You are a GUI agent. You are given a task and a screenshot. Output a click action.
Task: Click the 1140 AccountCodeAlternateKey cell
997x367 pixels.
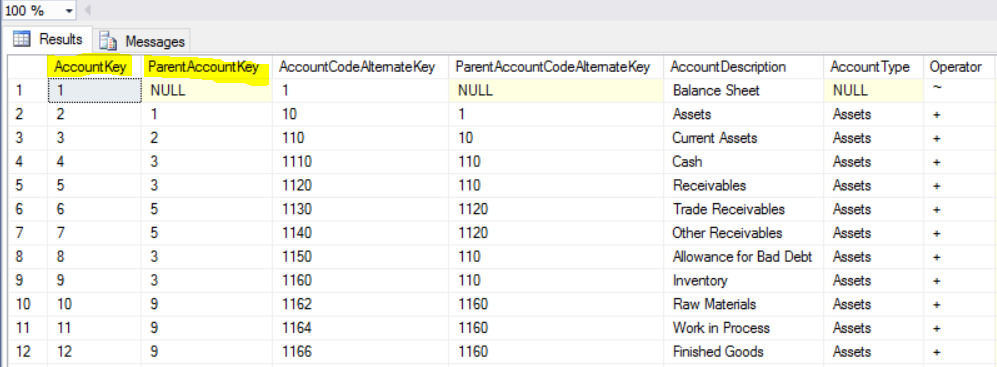361,233
